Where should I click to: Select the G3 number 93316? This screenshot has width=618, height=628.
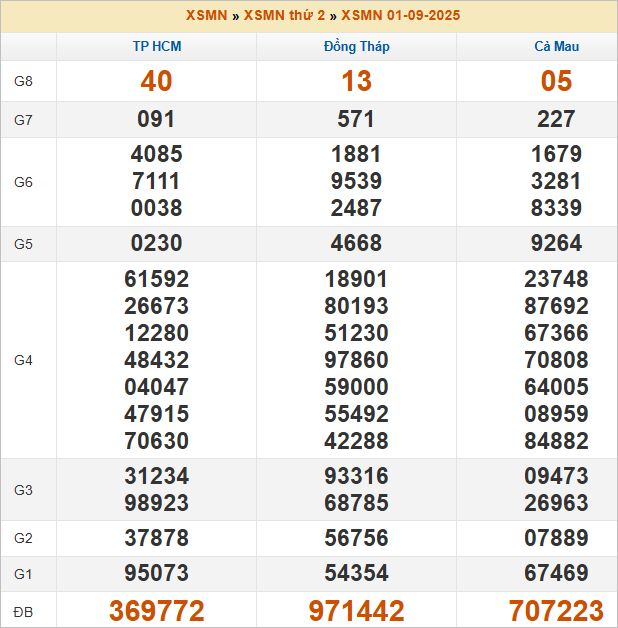pyautogui.click(x=357, y=477)
